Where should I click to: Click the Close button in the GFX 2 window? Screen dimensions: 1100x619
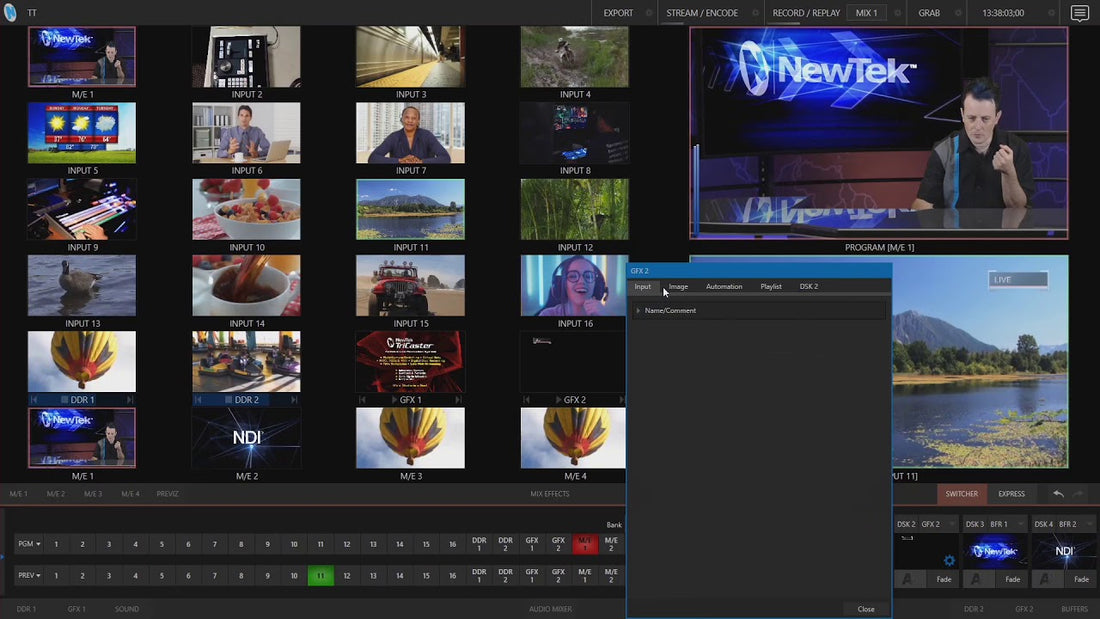[x=865, y=608]
